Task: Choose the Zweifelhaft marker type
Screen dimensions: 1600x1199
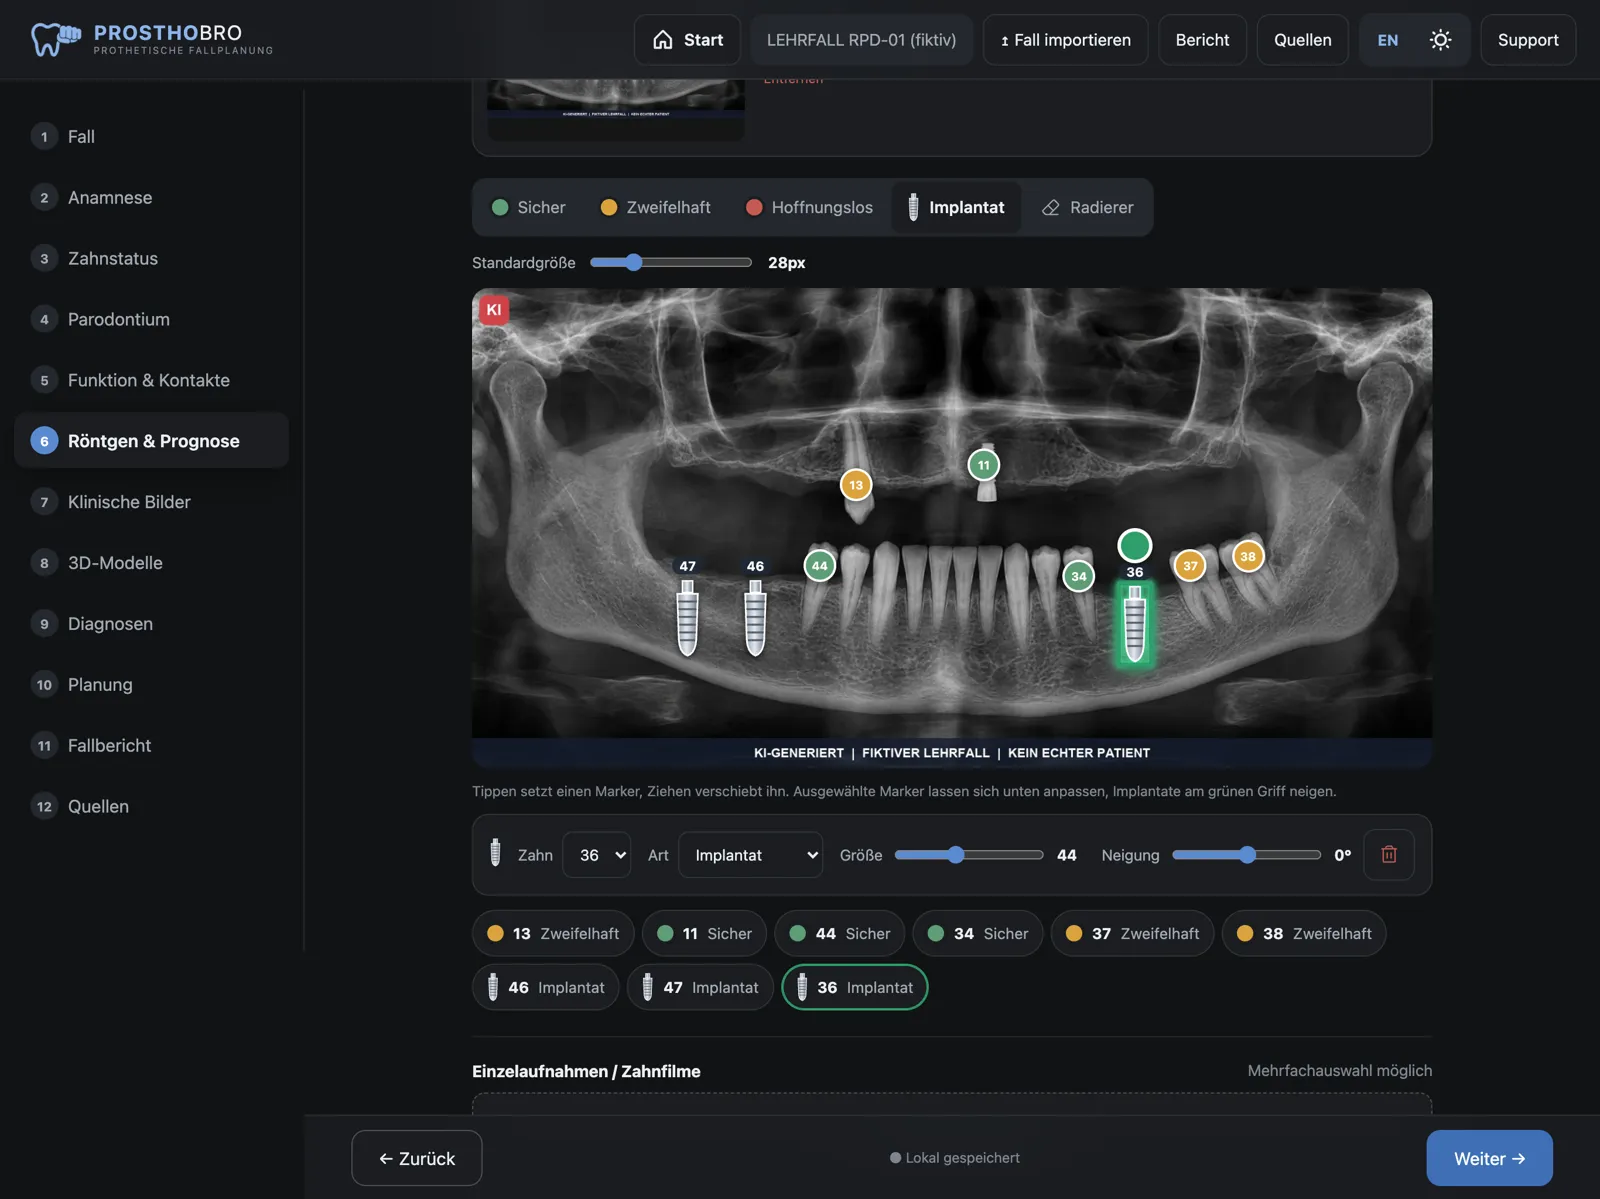Action: coord(655,207)
